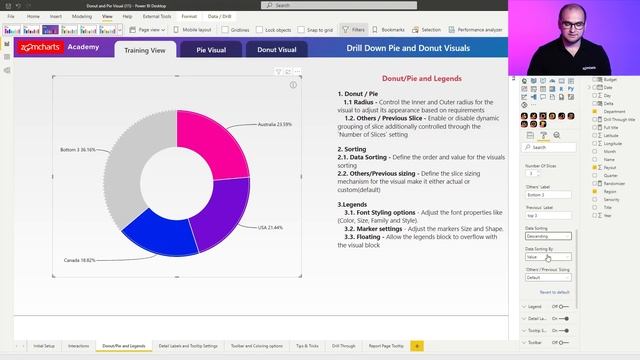640x360 pixels.
Task: Turn on the Legend toggle
Action: 564,307
